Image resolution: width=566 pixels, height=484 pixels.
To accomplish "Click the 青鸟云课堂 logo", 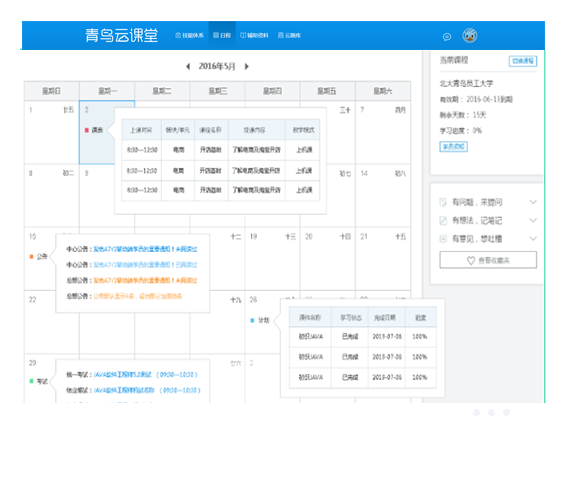I will tap(122, 35).
